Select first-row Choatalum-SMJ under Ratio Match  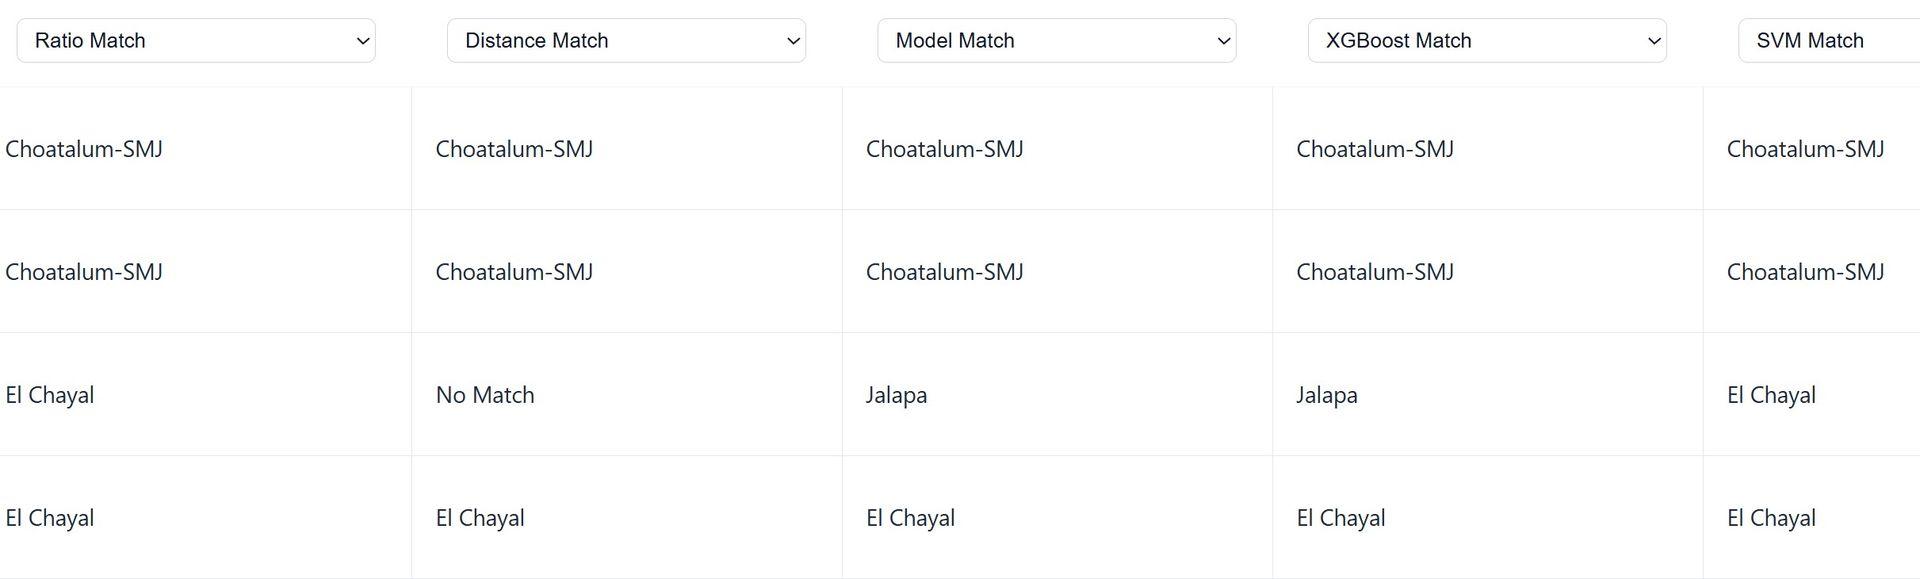pyautogui.click(x=84, y=149)
